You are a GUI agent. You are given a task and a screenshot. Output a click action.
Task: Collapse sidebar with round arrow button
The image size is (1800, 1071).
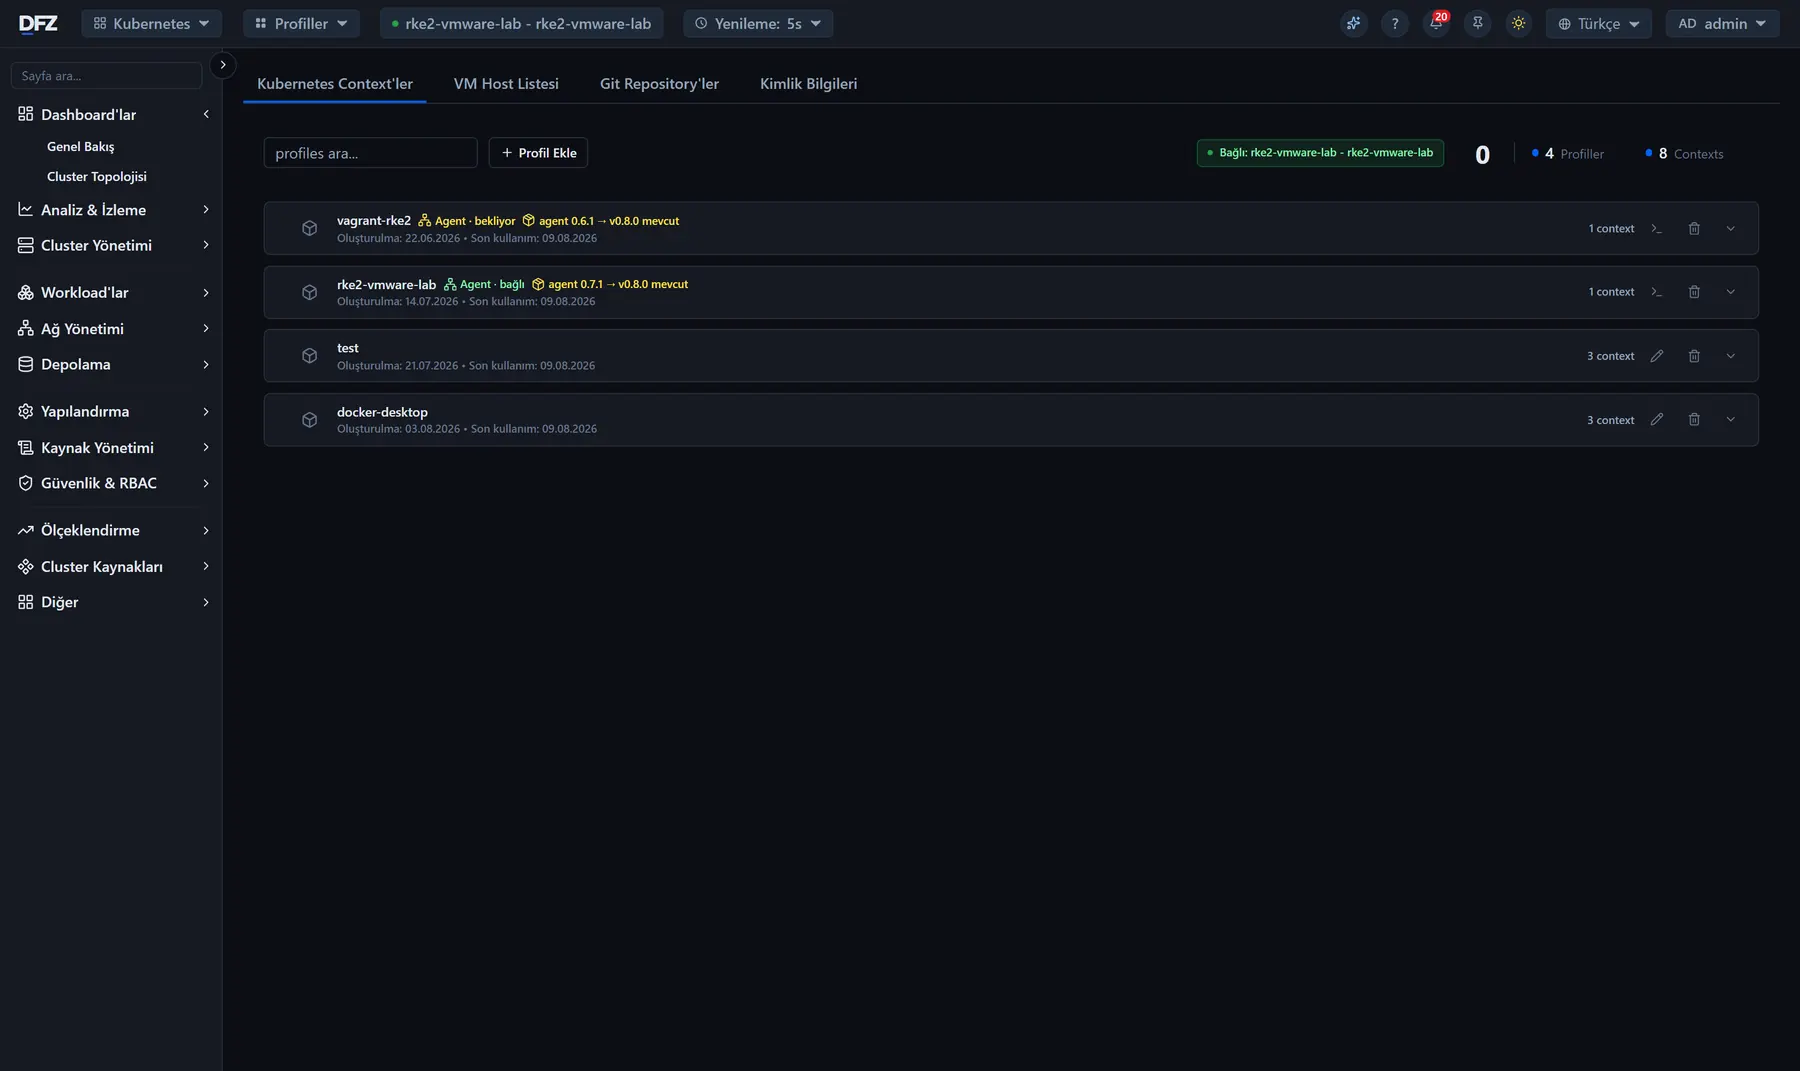[223, 65]
